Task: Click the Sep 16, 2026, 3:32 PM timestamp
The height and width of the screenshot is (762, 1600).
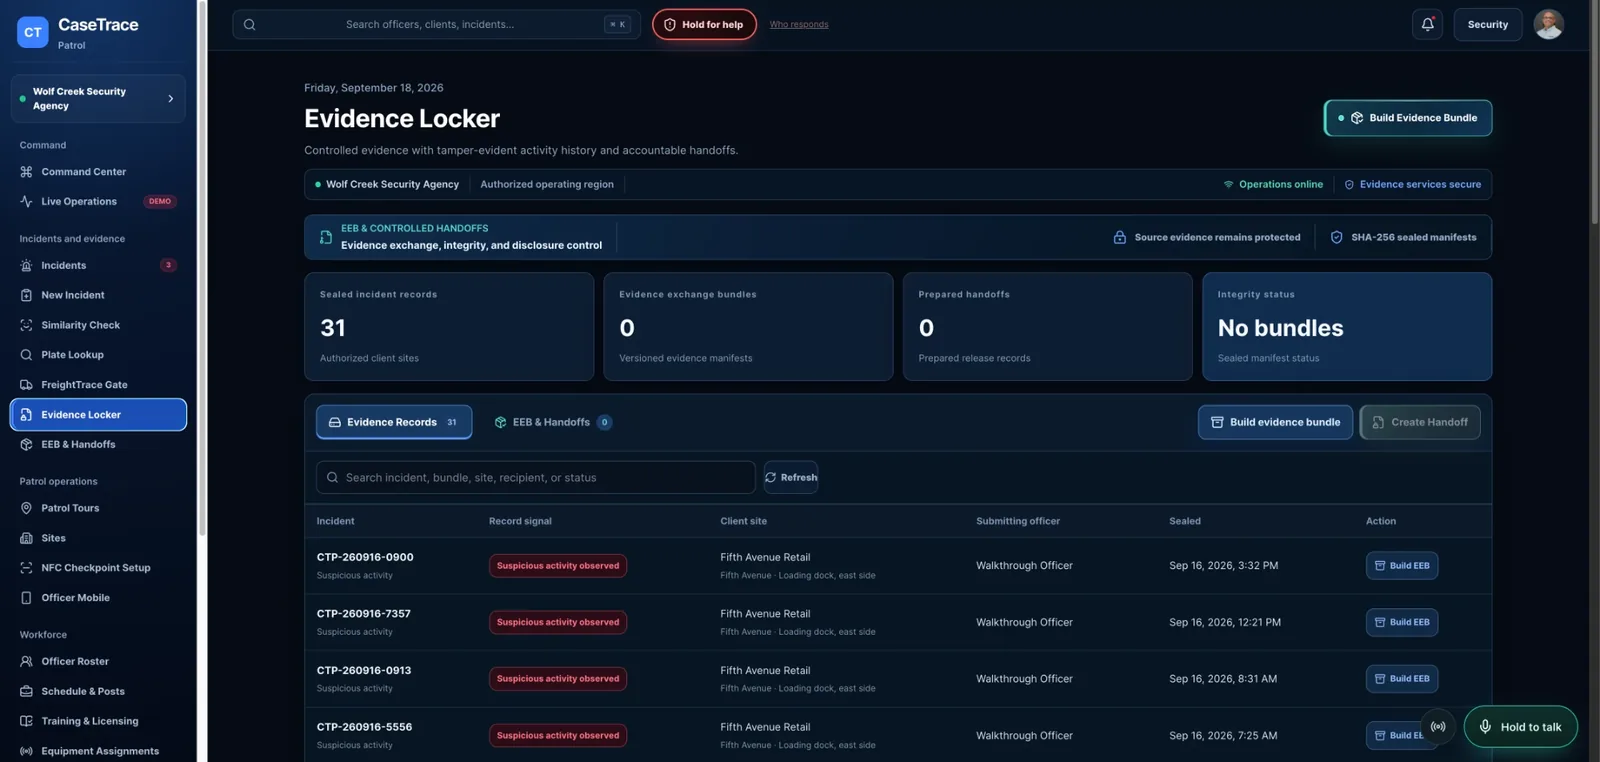Action: tap(1223, 566)
